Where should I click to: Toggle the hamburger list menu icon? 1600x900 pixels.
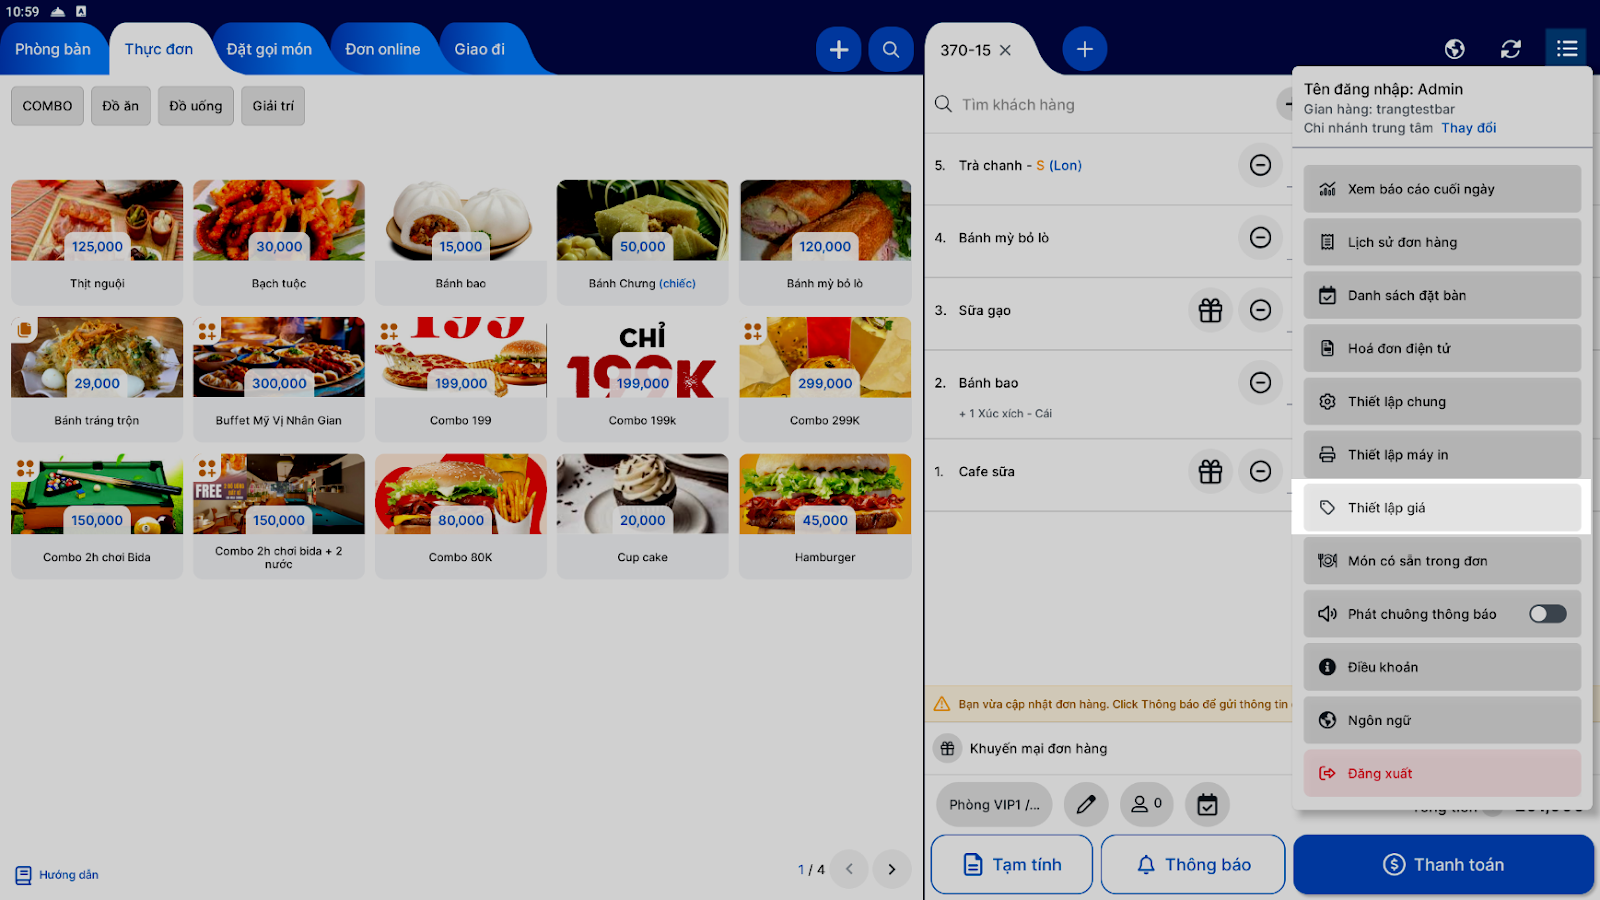click(1567, 49)
